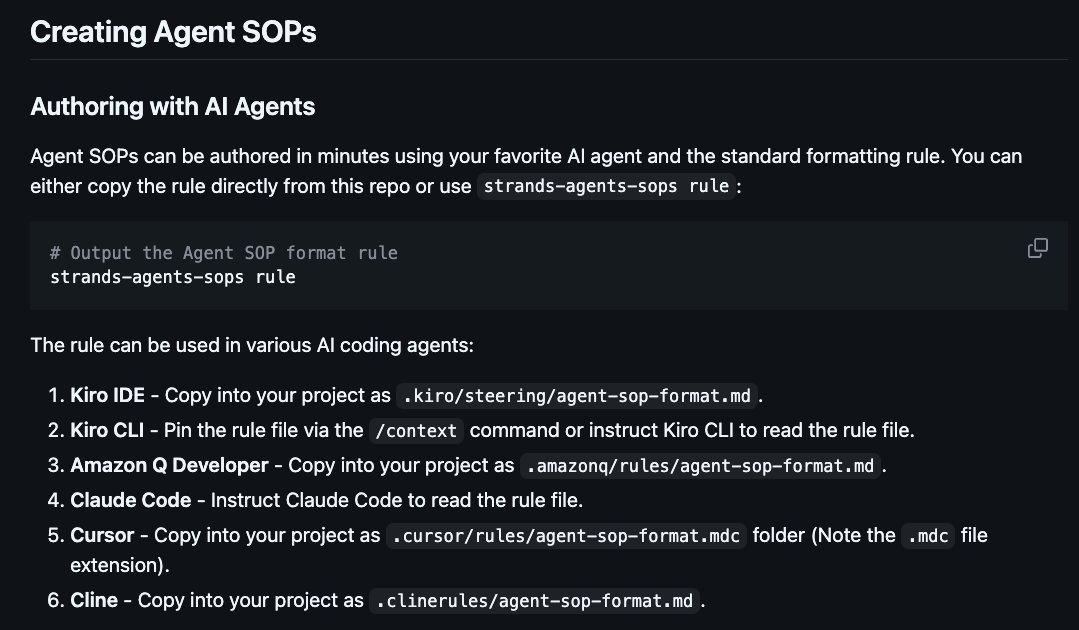Click the .clinerules/agent-sop-format.md path
This screenshot has height=630, width=1079.
[535, 601]
